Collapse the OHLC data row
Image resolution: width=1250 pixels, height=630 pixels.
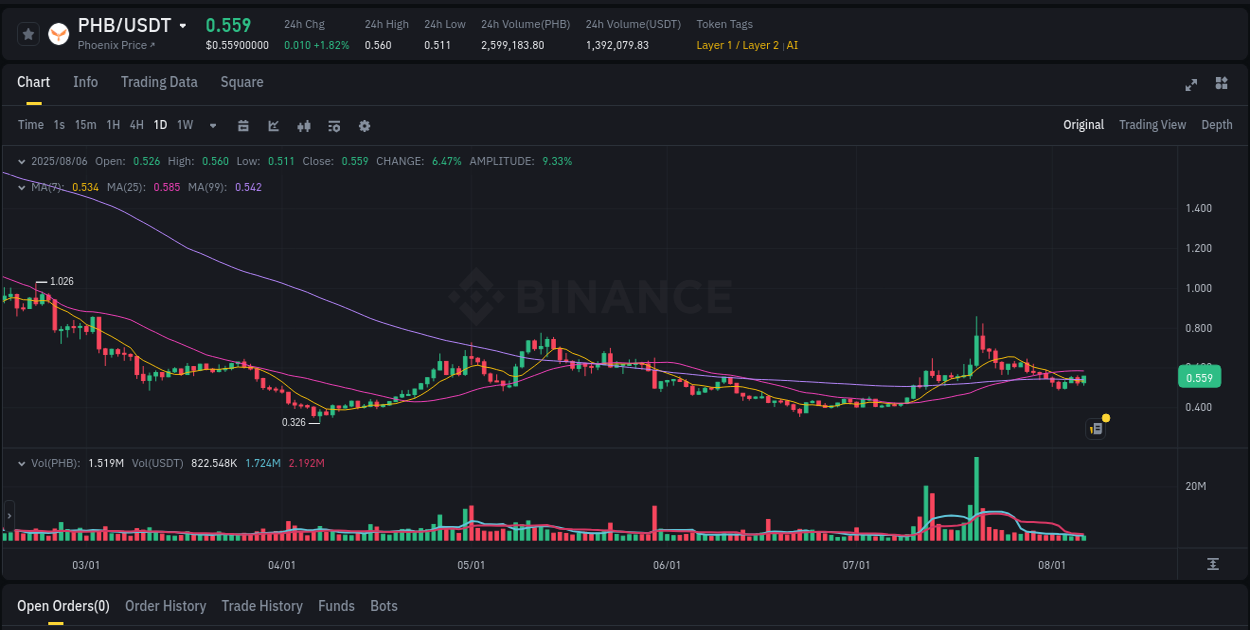click(x=21, y=160)
